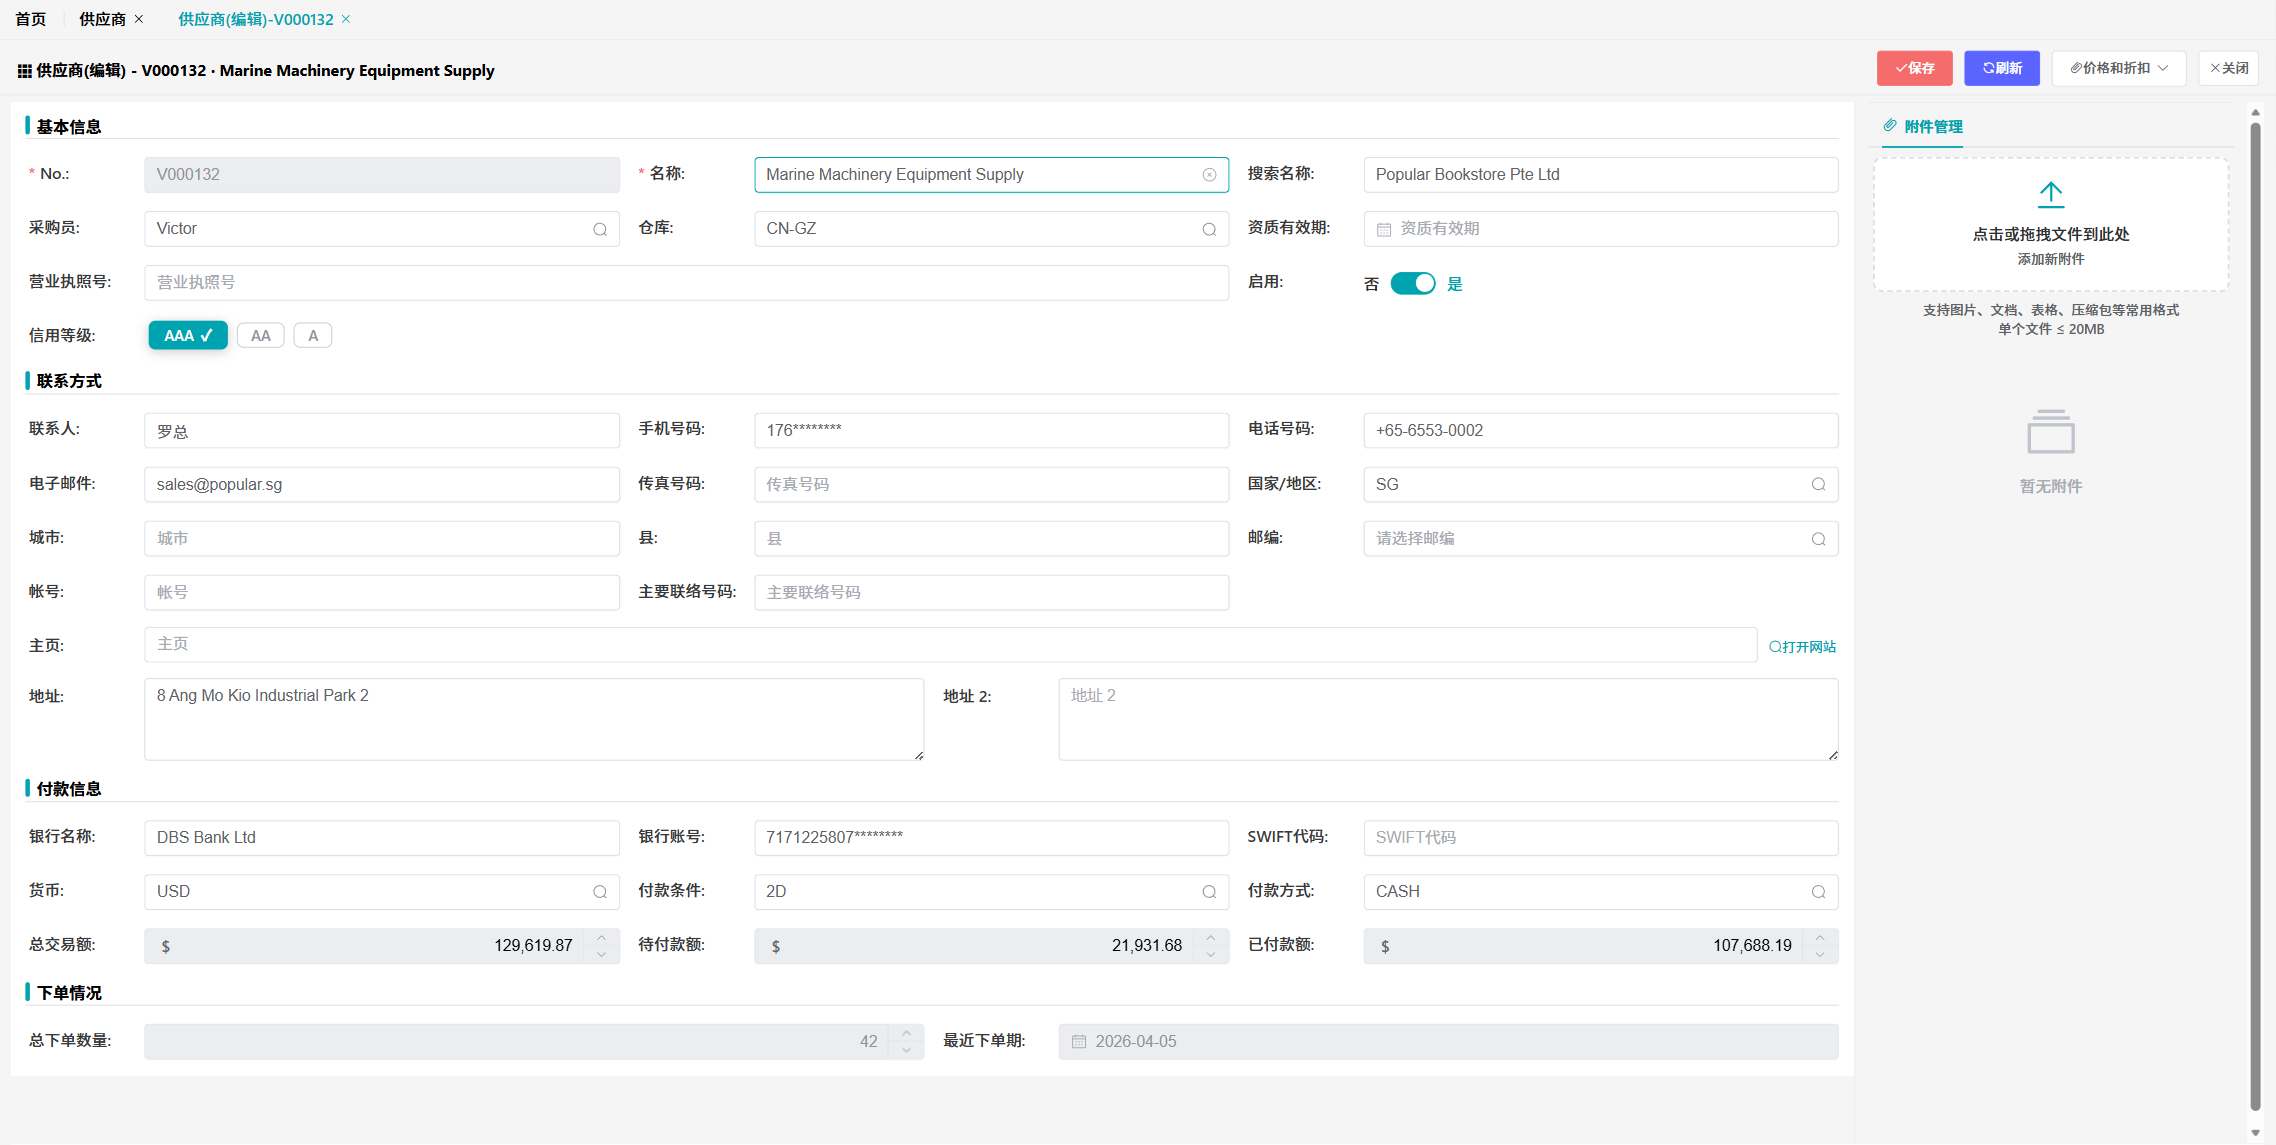Open the 邮编 postal code selector
Screen dimensions: 2276x1145
(x=1818, y=539)
